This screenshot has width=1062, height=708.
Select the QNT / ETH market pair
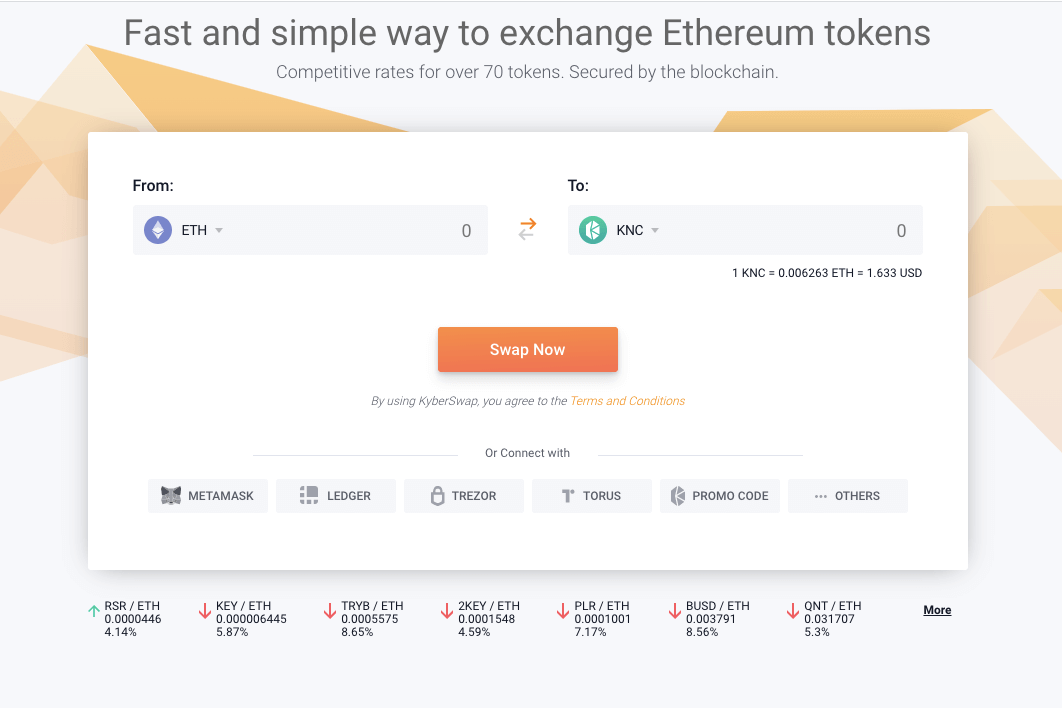pos(824,619)
